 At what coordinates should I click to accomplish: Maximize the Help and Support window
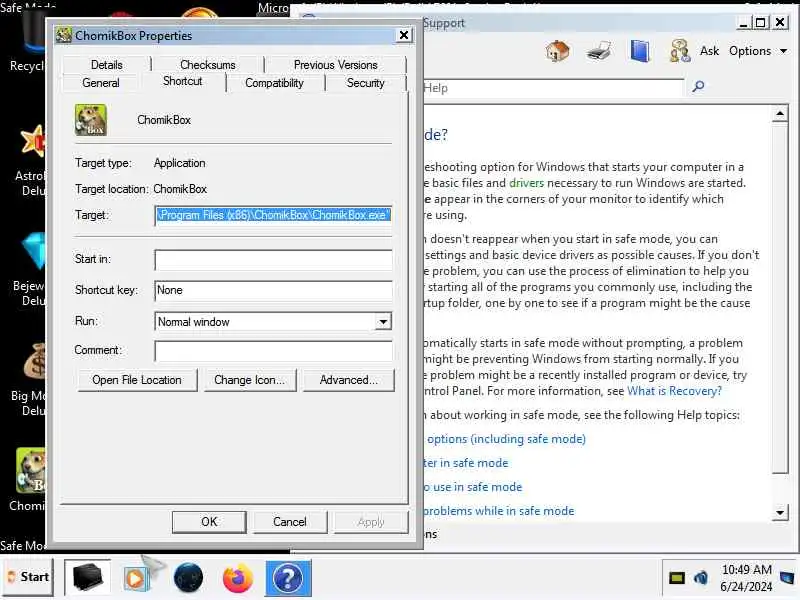[761, 22]
